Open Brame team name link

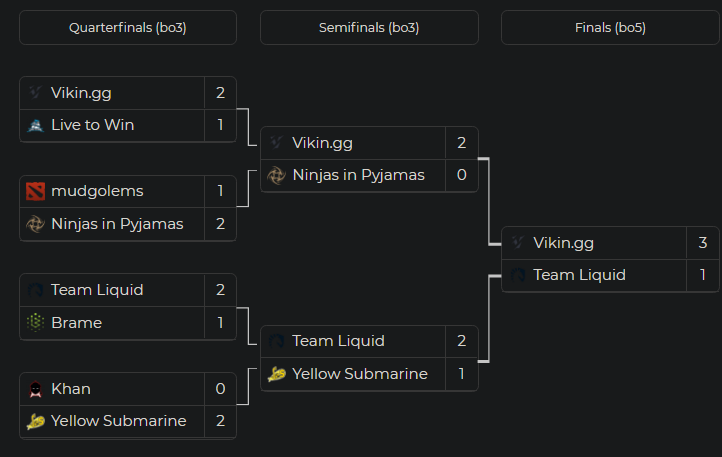(x=76, y=323)
